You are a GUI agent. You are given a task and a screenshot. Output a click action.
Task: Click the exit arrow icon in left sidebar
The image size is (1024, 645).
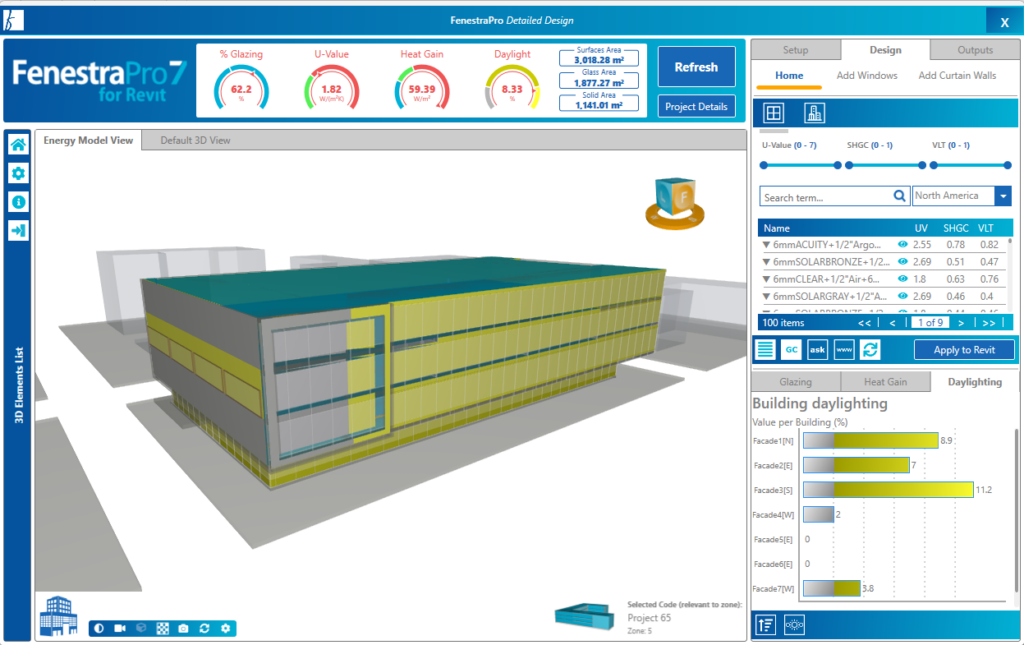(18, 230)
